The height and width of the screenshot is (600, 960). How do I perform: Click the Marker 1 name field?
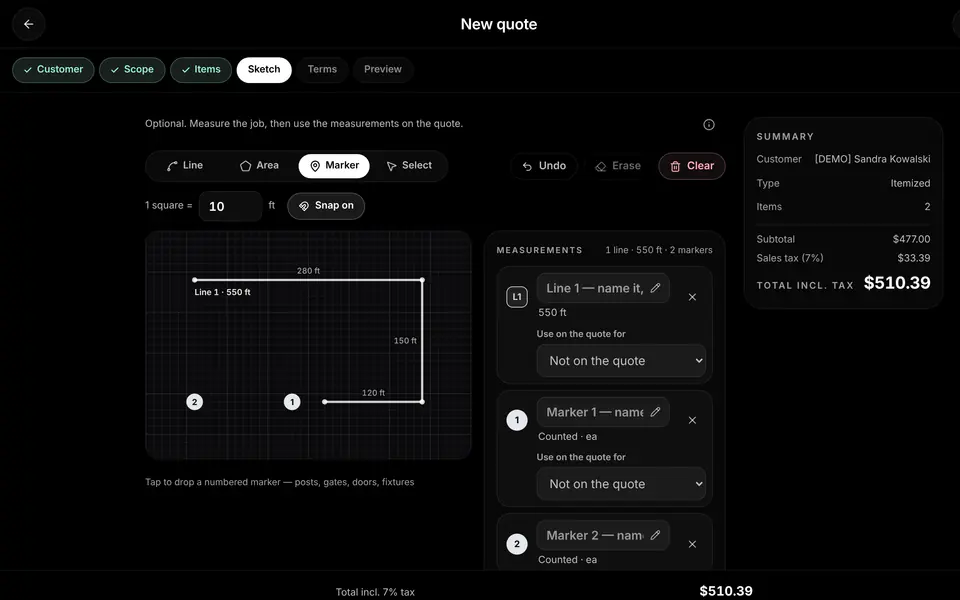(603, 413)
